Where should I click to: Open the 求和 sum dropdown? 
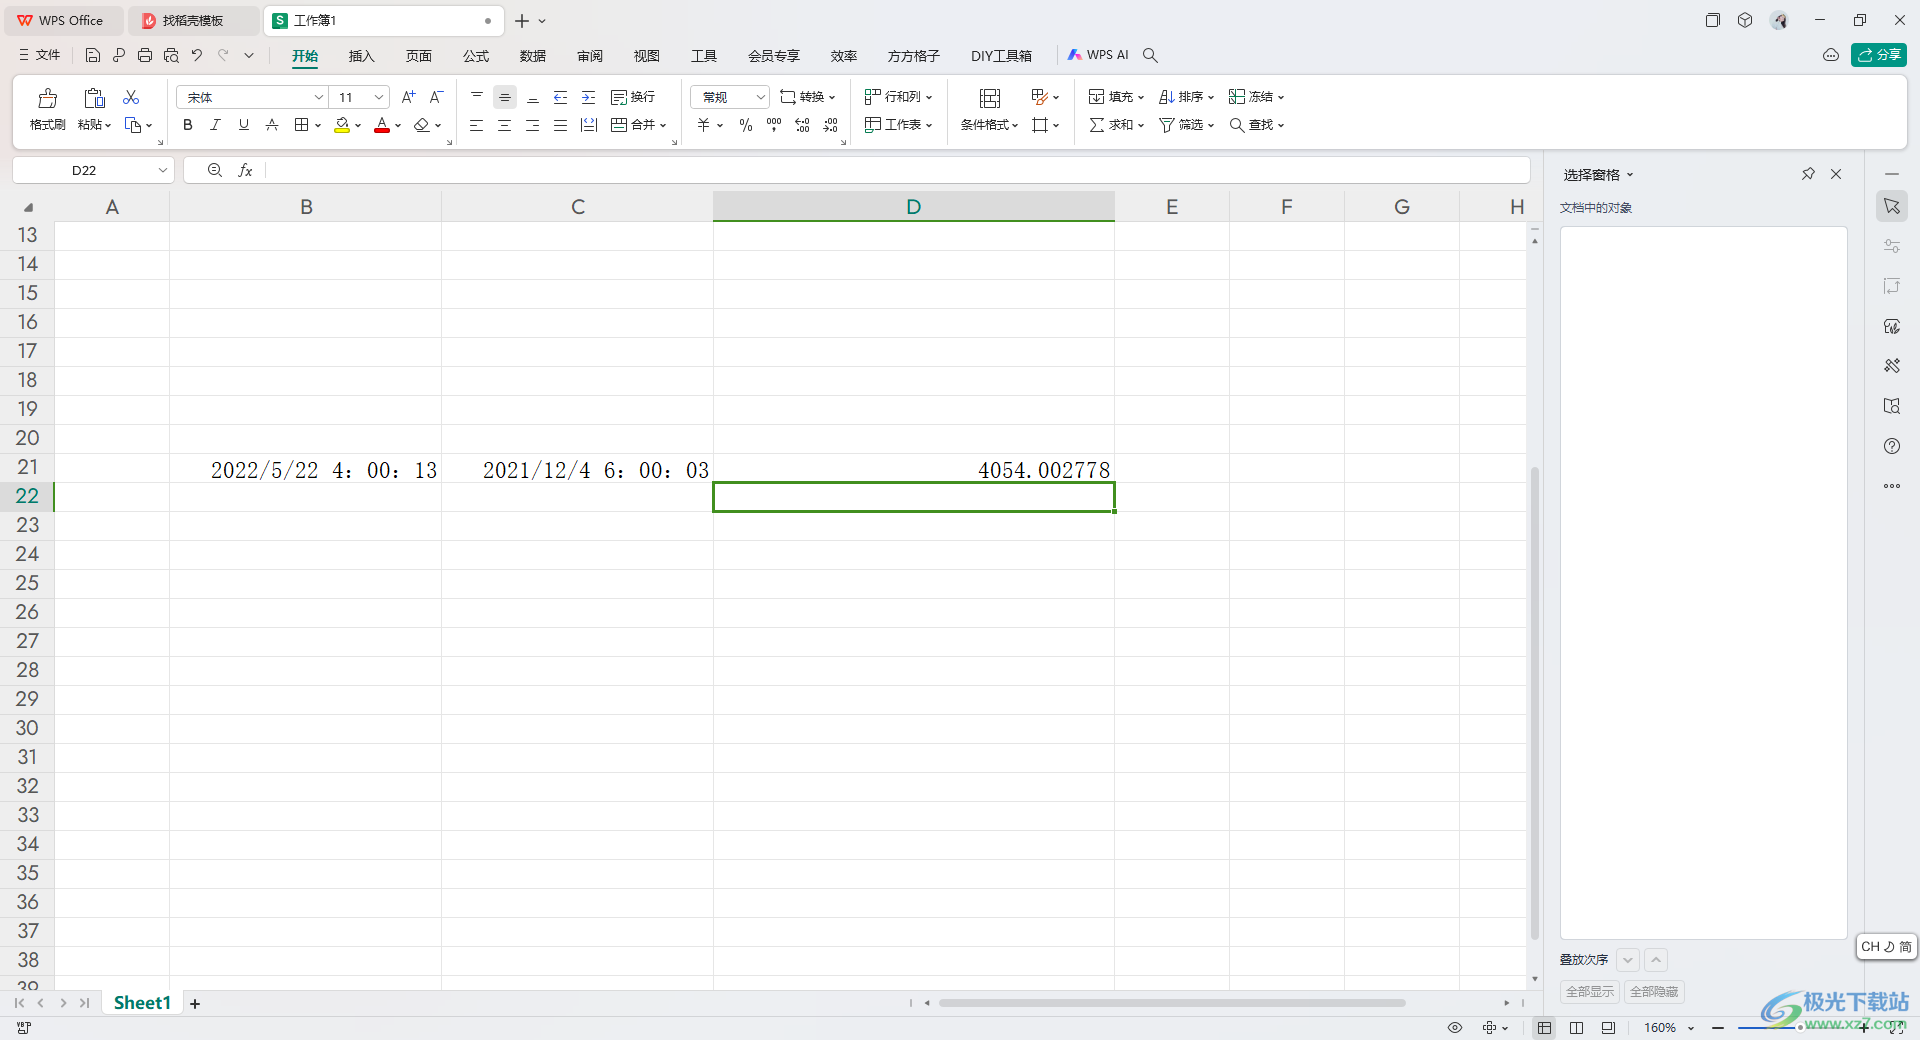point(1140,125)
